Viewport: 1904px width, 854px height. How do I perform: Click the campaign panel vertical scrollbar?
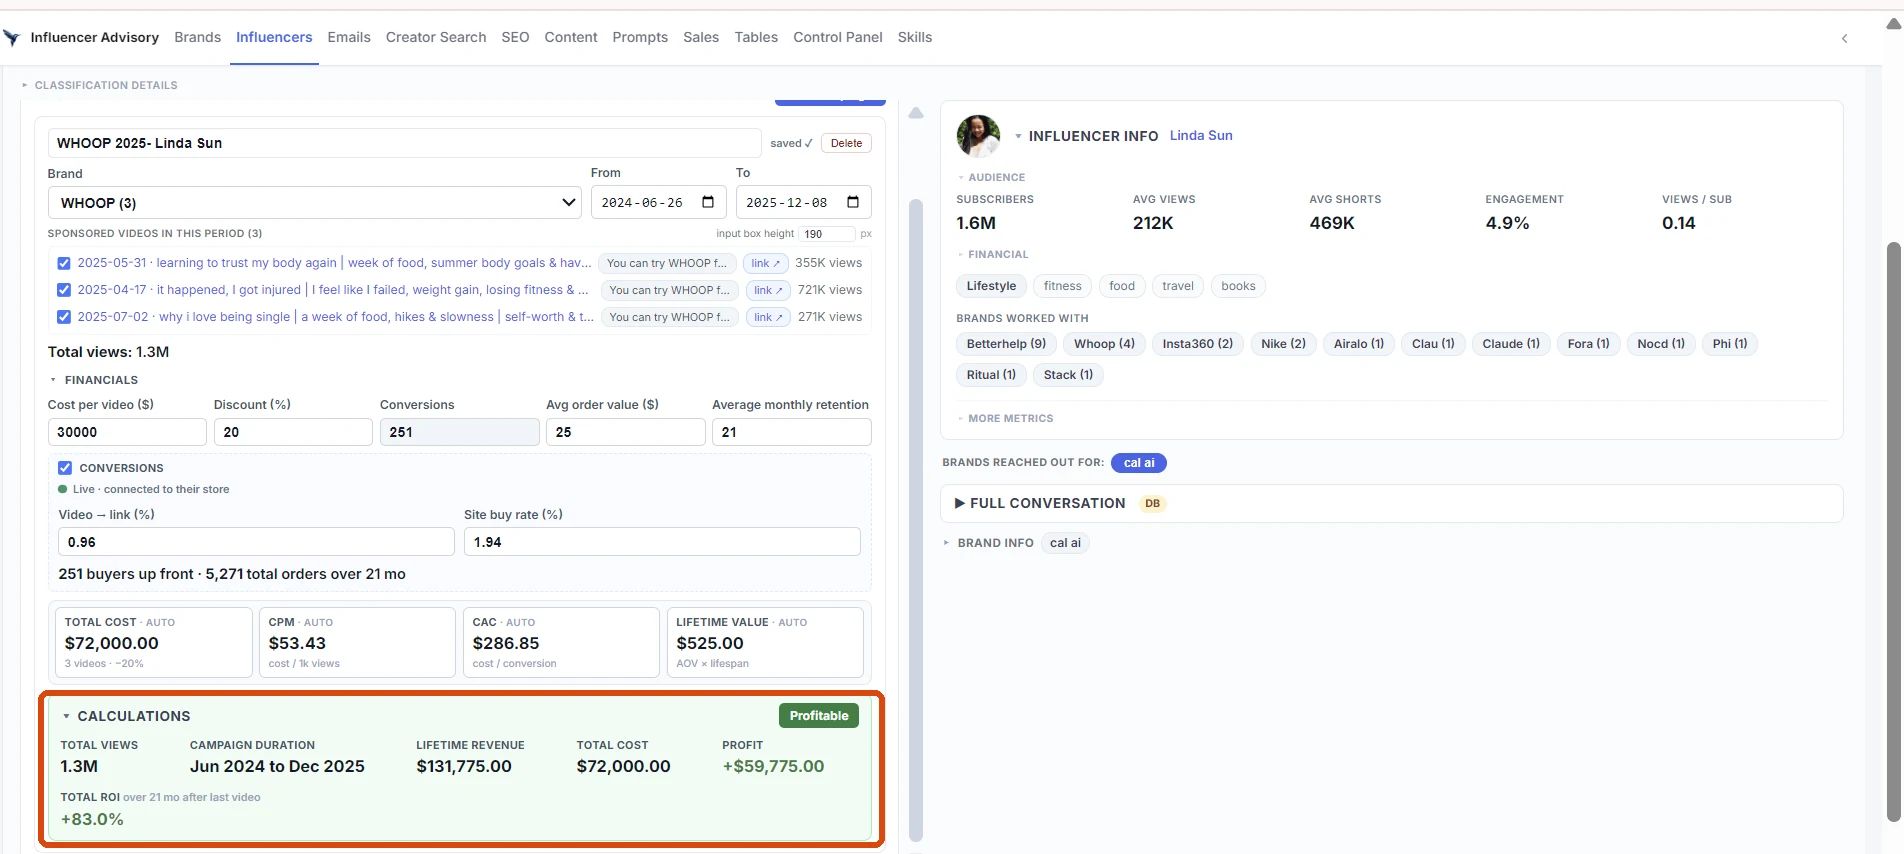point(916,520)
